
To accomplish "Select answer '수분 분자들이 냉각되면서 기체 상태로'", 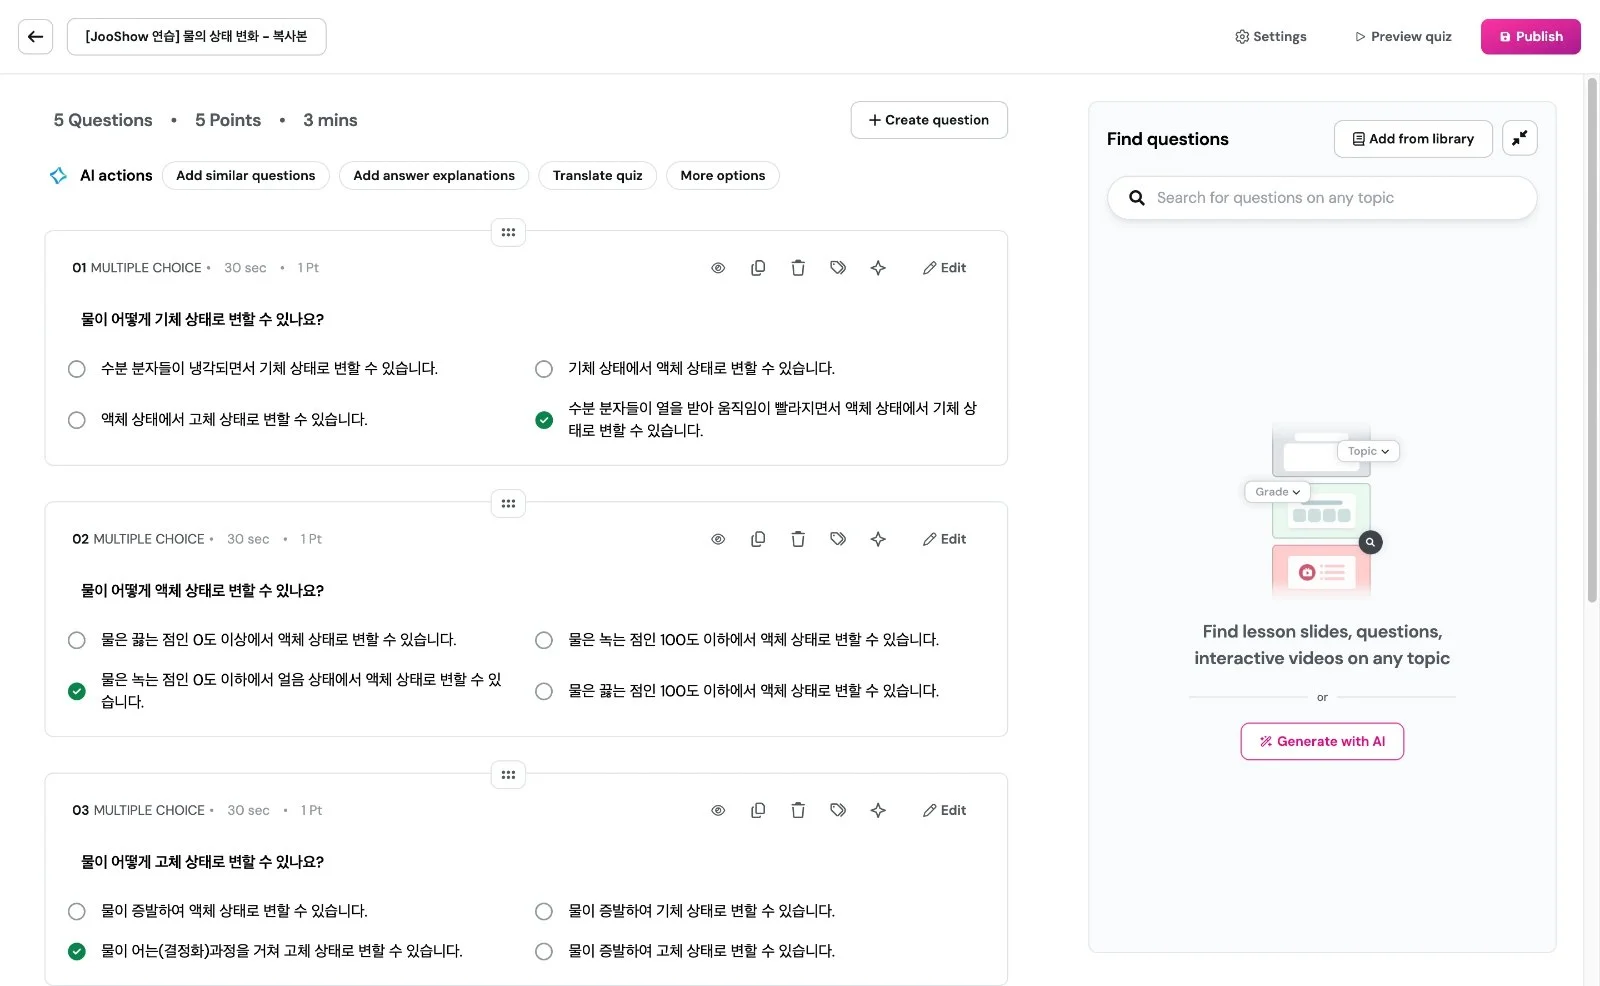I will [x=76, y=369].
